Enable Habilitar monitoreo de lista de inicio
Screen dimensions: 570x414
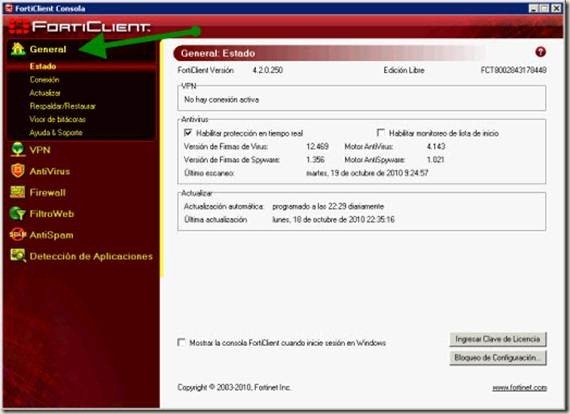(381, 132)
